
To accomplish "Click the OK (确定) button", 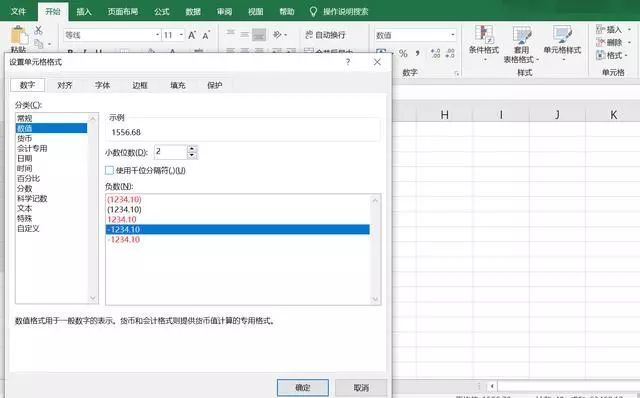I will click(x=302, y=387).
